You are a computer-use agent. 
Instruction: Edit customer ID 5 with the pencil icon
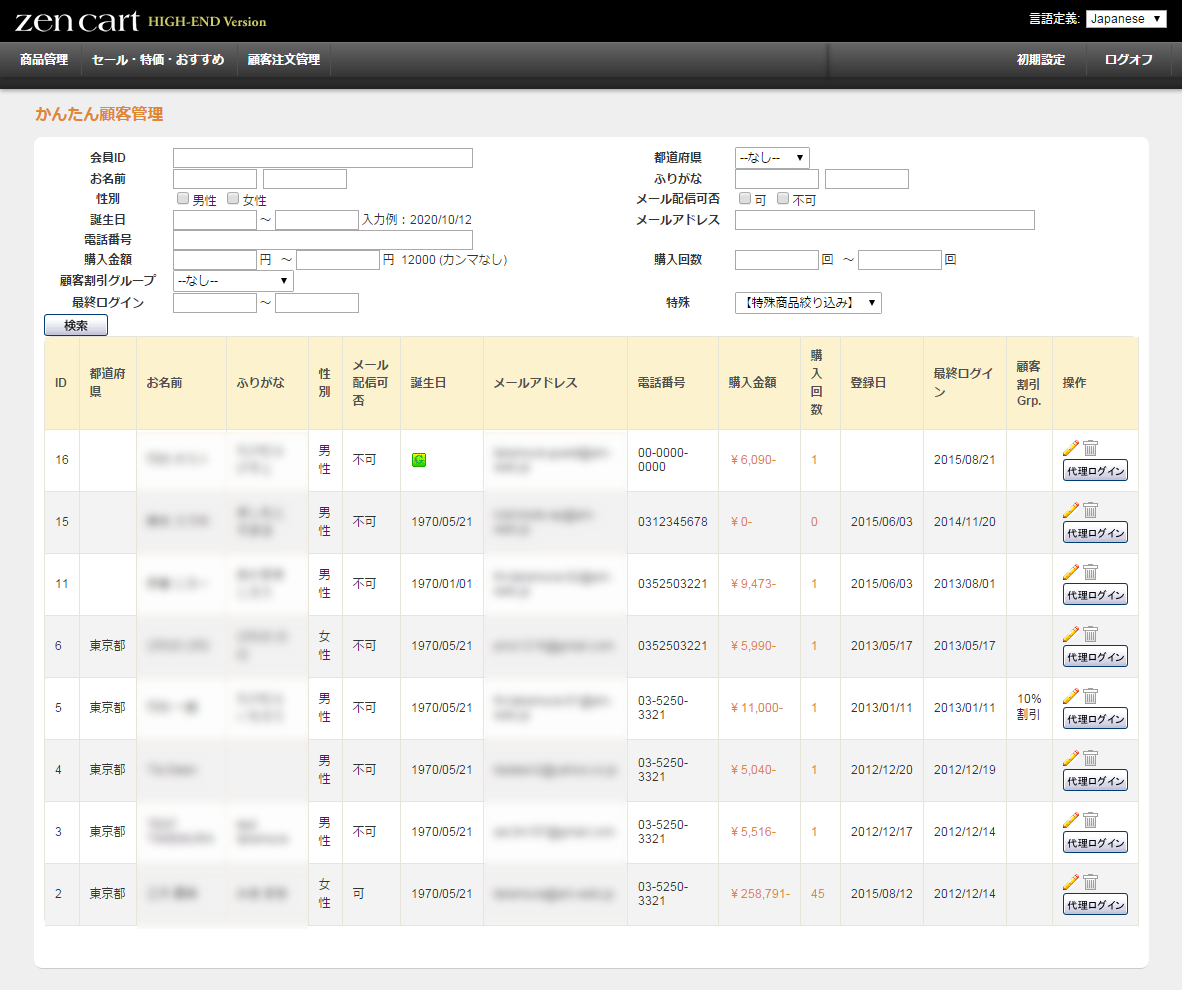coord(1070,696)
